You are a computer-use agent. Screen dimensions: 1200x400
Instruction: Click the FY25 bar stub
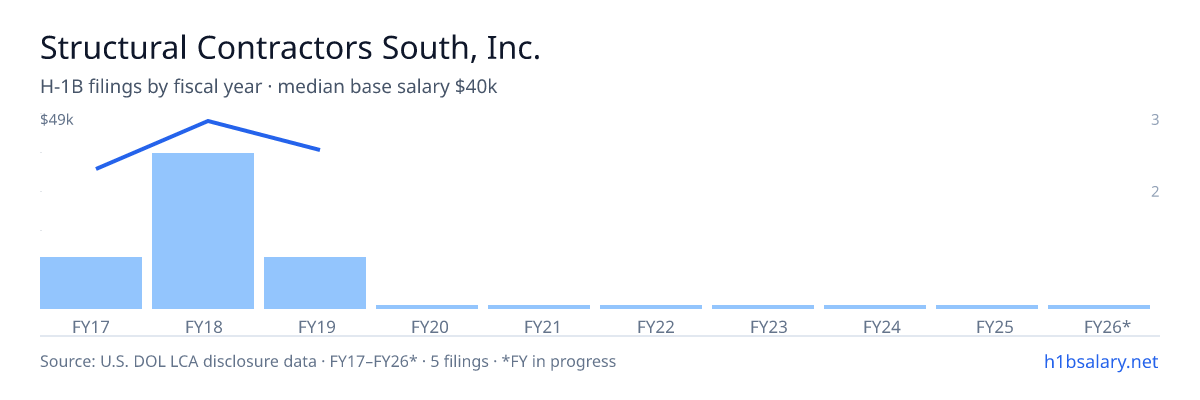tap(987, 307)
